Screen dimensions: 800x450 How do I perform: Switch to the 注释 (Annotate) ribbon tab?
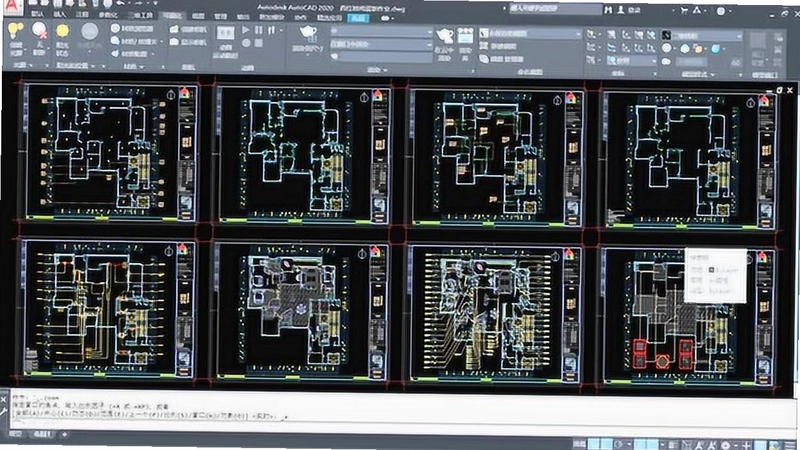point(82,15)
